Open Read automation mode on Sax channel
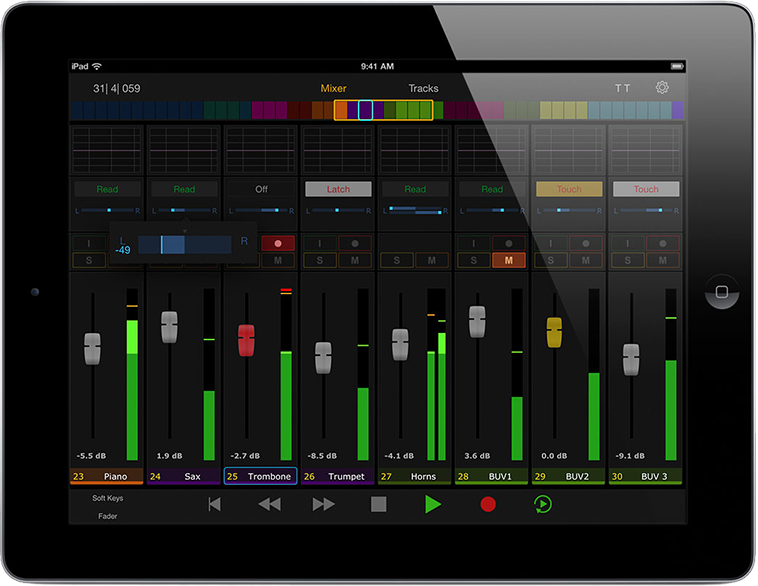This screenshot has height=586, width=758. click(184, 189)
